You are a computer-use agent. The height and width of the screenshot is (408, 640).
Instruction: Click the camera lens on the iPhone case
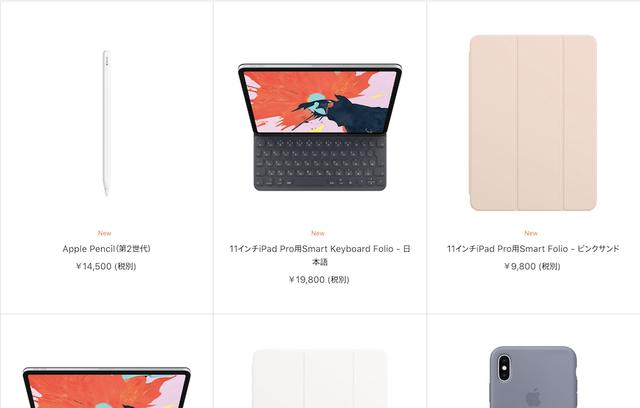tap(504, 367)
